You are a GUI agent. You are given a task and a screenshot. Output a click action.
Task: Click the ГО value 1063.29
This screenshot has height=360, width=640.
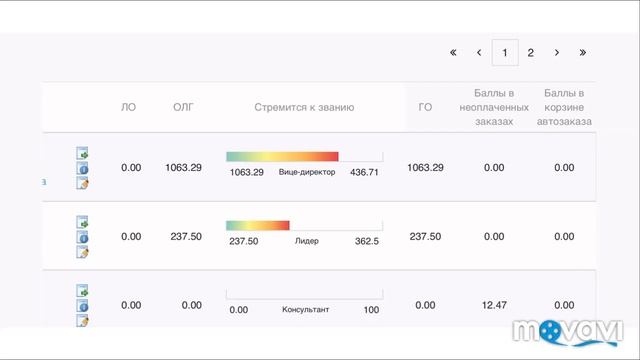click(x=425, y=167)
